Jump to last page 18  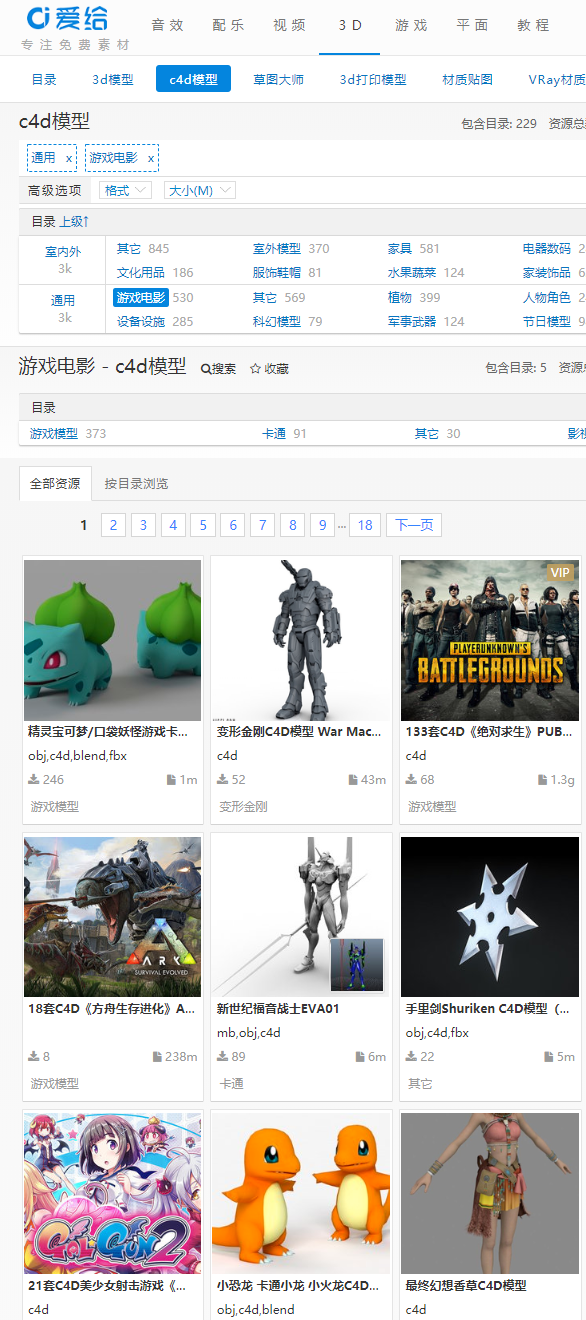point(365,525)
